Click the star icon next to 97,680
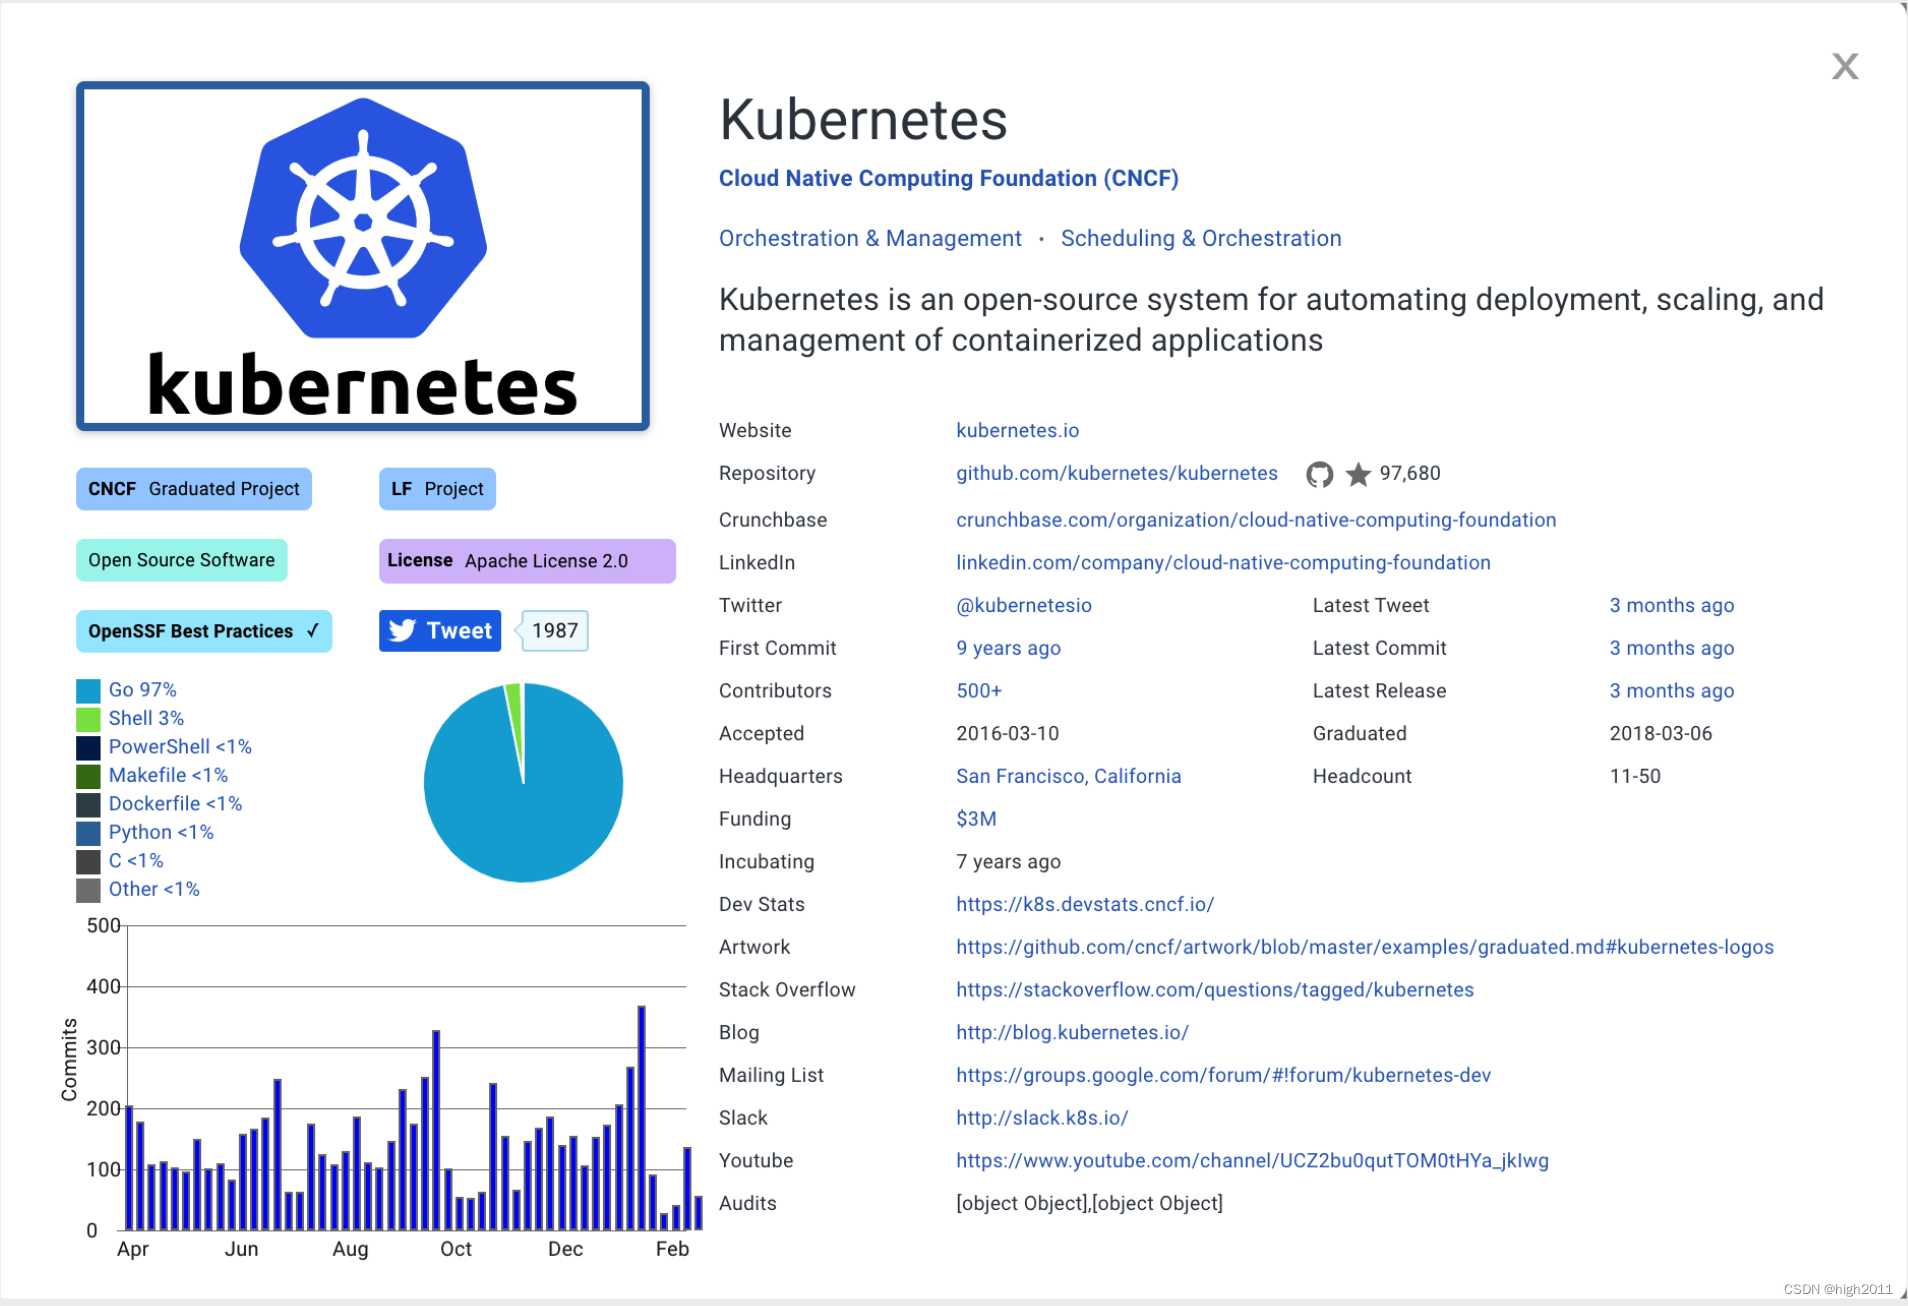1908x1306 pixels. pyautogui.click(x=1357, y=474)
